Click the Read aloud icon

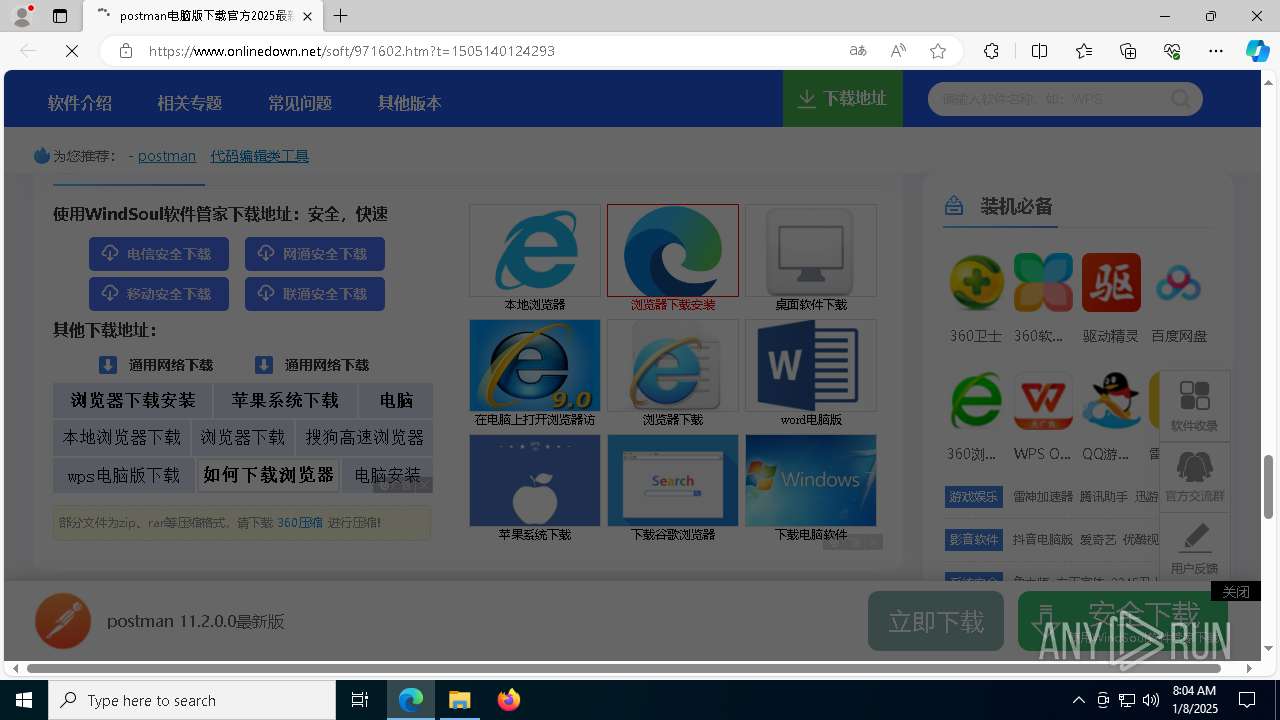pos(898,51)
